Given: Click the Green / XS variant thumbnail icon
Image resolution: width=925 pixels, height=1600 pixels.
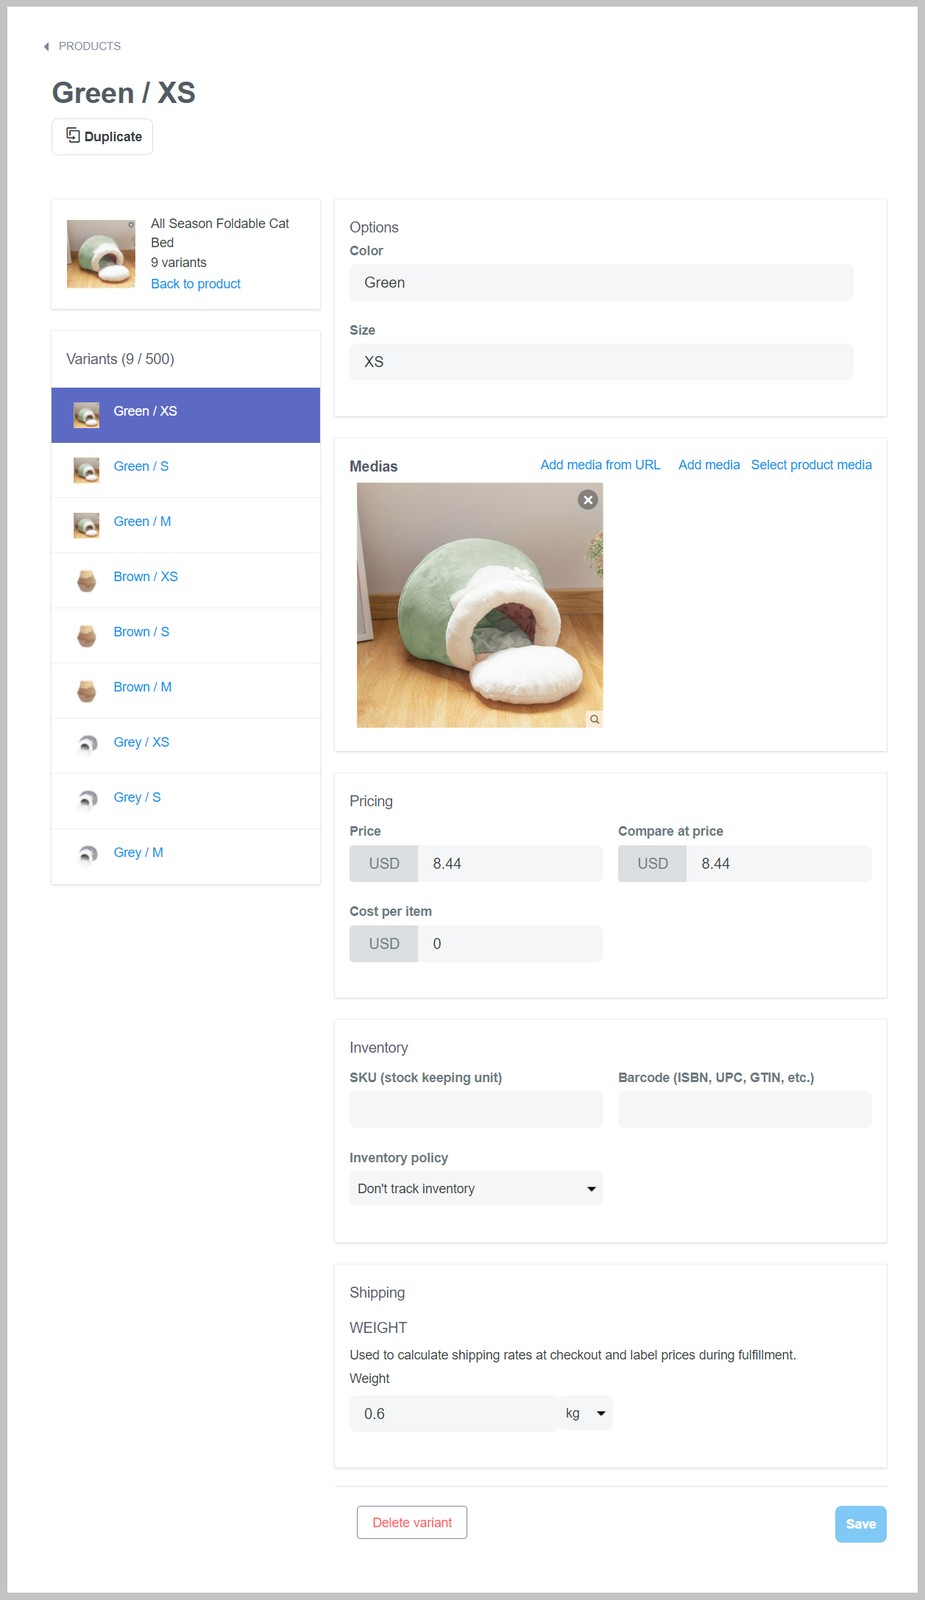Looking at the screenshot, I should (x=87, y=415).
